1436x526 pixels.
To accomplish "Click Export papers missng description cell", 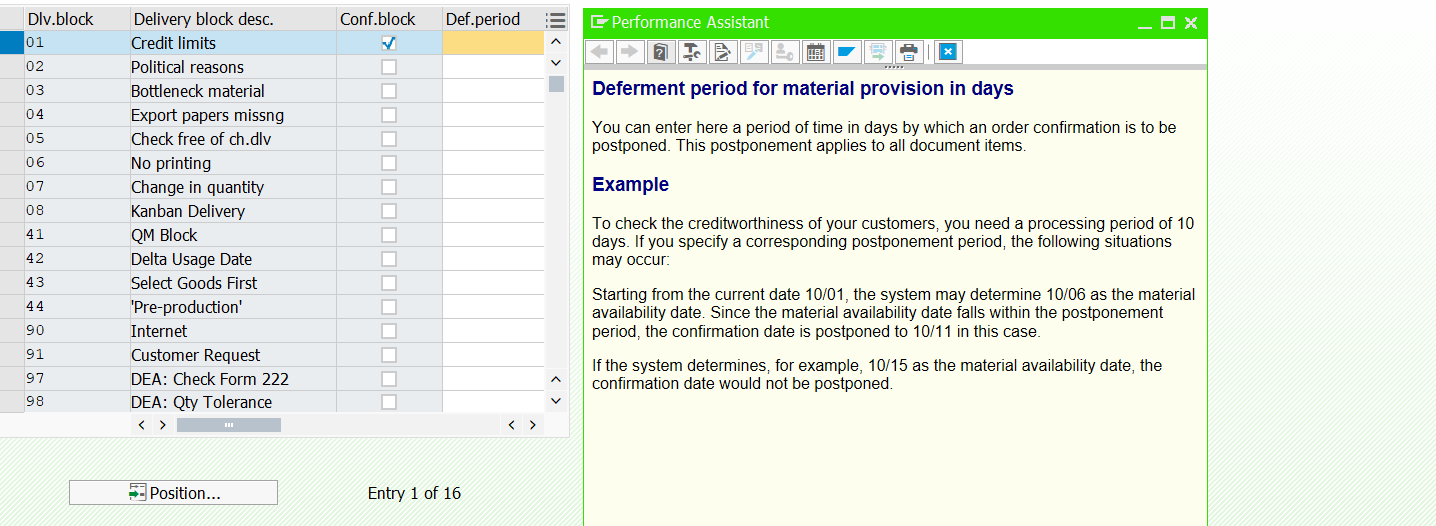I will pos(233,115).
